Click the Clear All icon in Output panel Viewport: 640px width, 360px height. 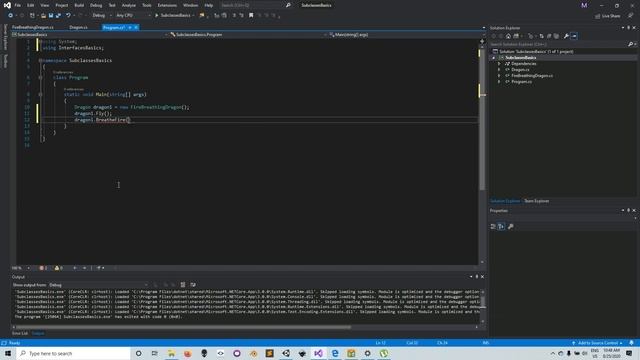pyautogui.click(x=183, y=285)
